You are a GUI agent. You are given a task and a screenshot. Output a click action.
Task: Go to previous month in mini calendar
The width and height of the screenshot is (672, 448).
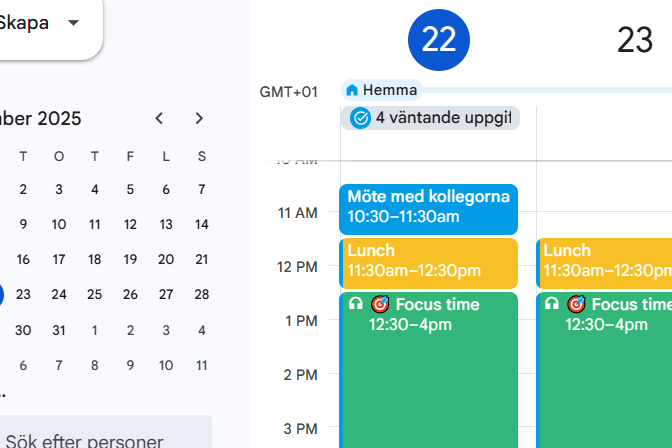pyautogui.click(x=159, y=118)
